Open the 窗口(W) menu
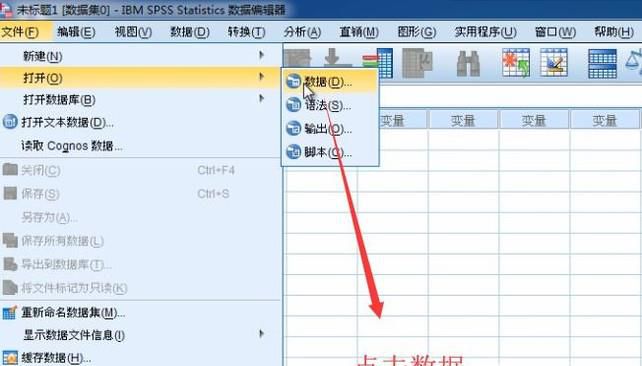 click(555, 32)
